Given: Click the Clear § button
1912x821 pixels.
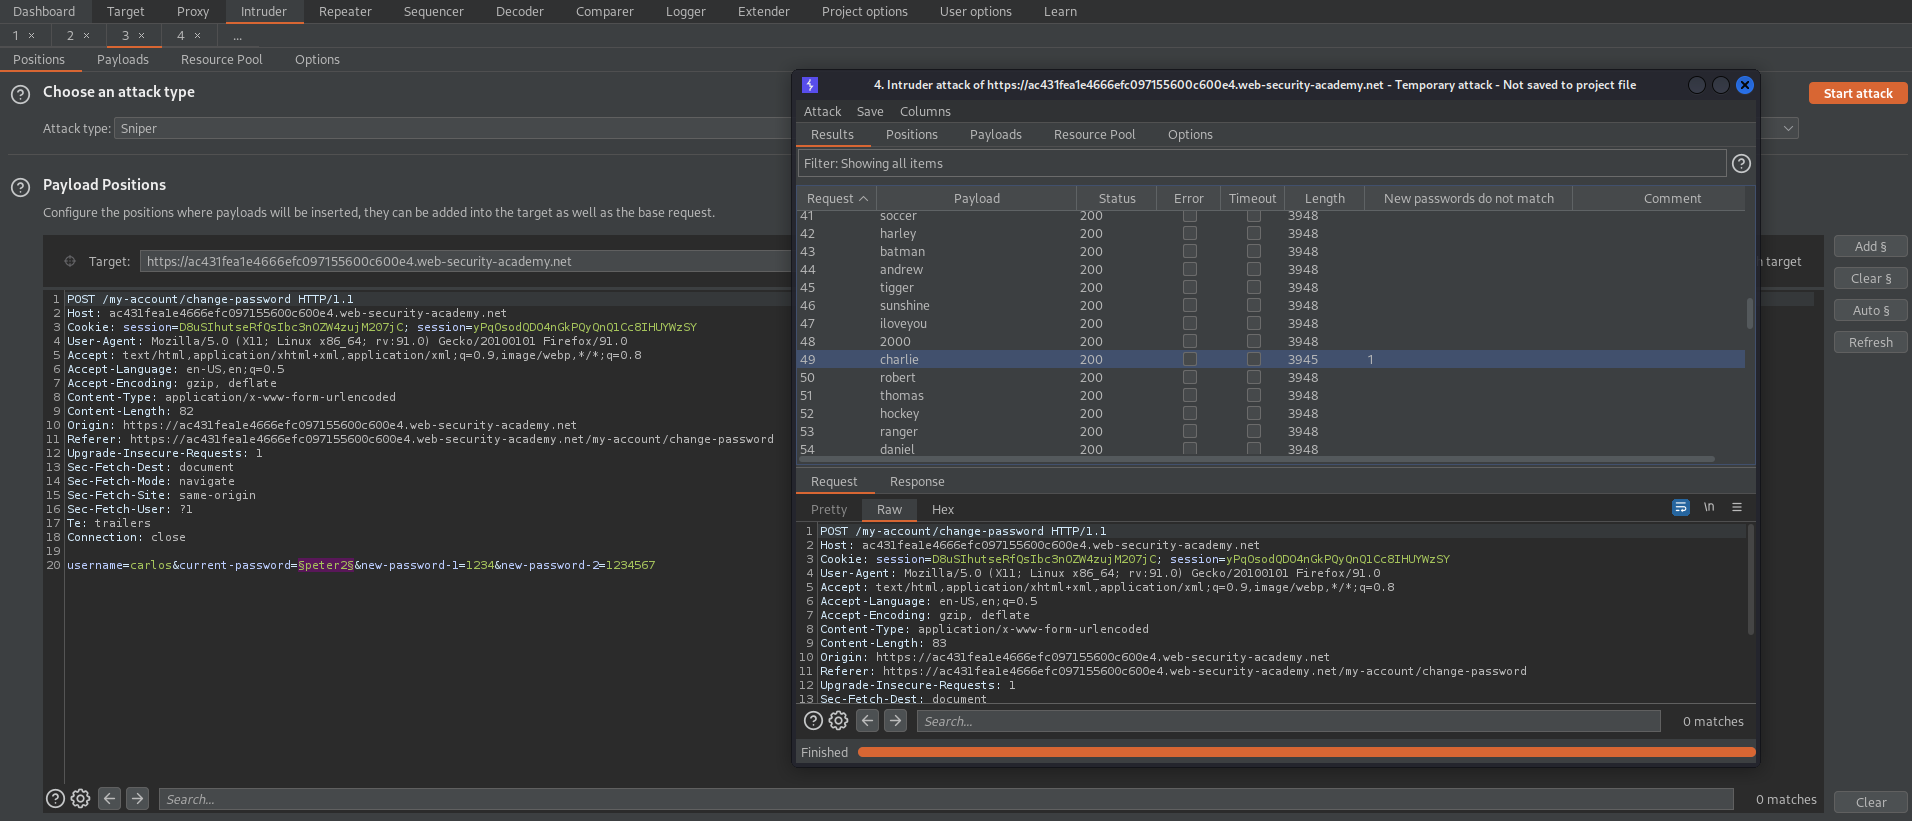Looking at the screenshot, I should (x=1871, y=278).
